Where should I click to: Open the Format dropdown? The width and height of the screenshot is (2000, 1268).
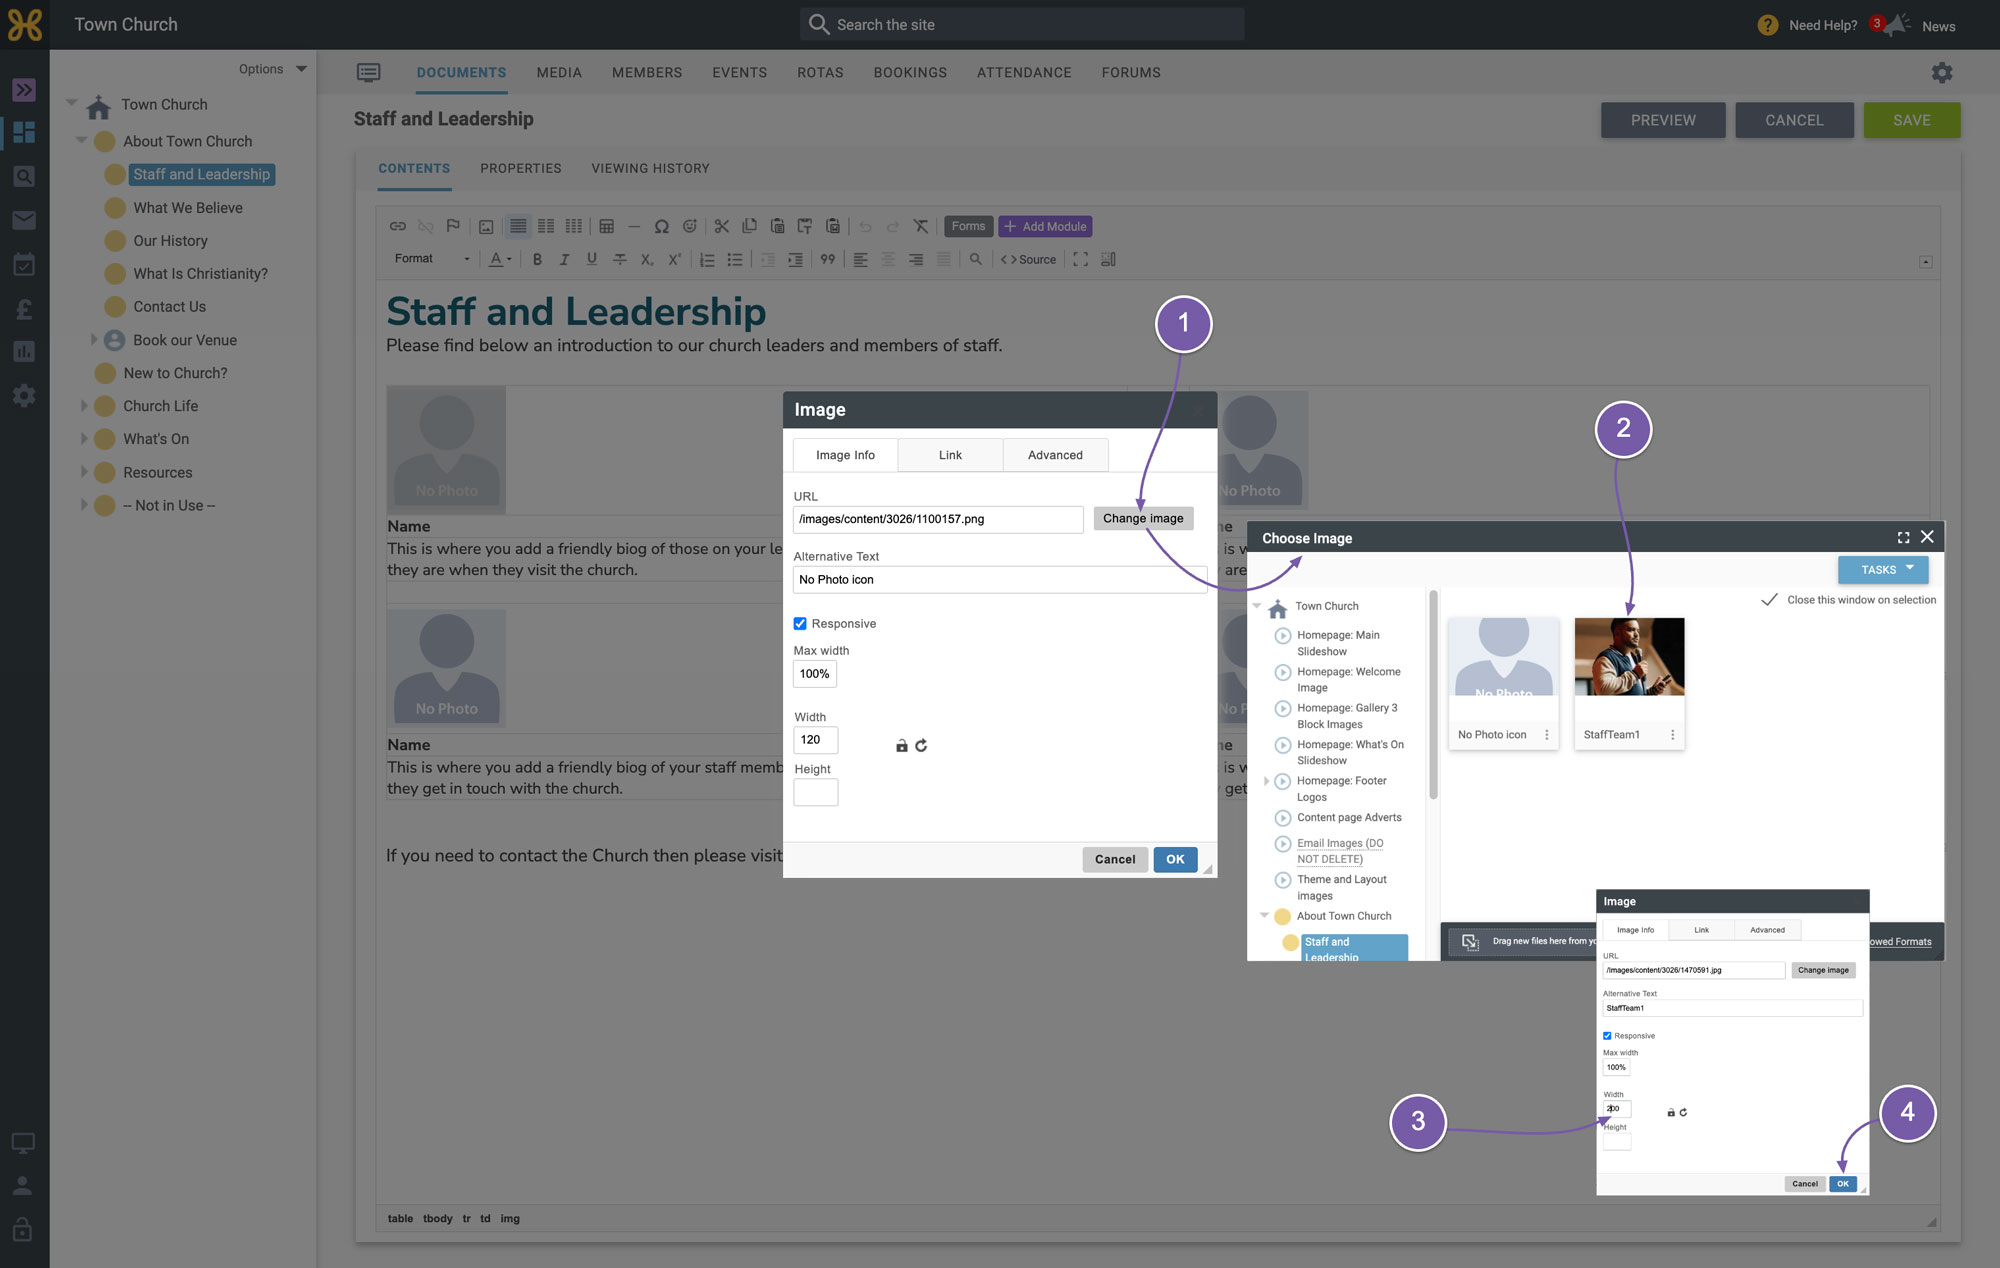(432, 259)
